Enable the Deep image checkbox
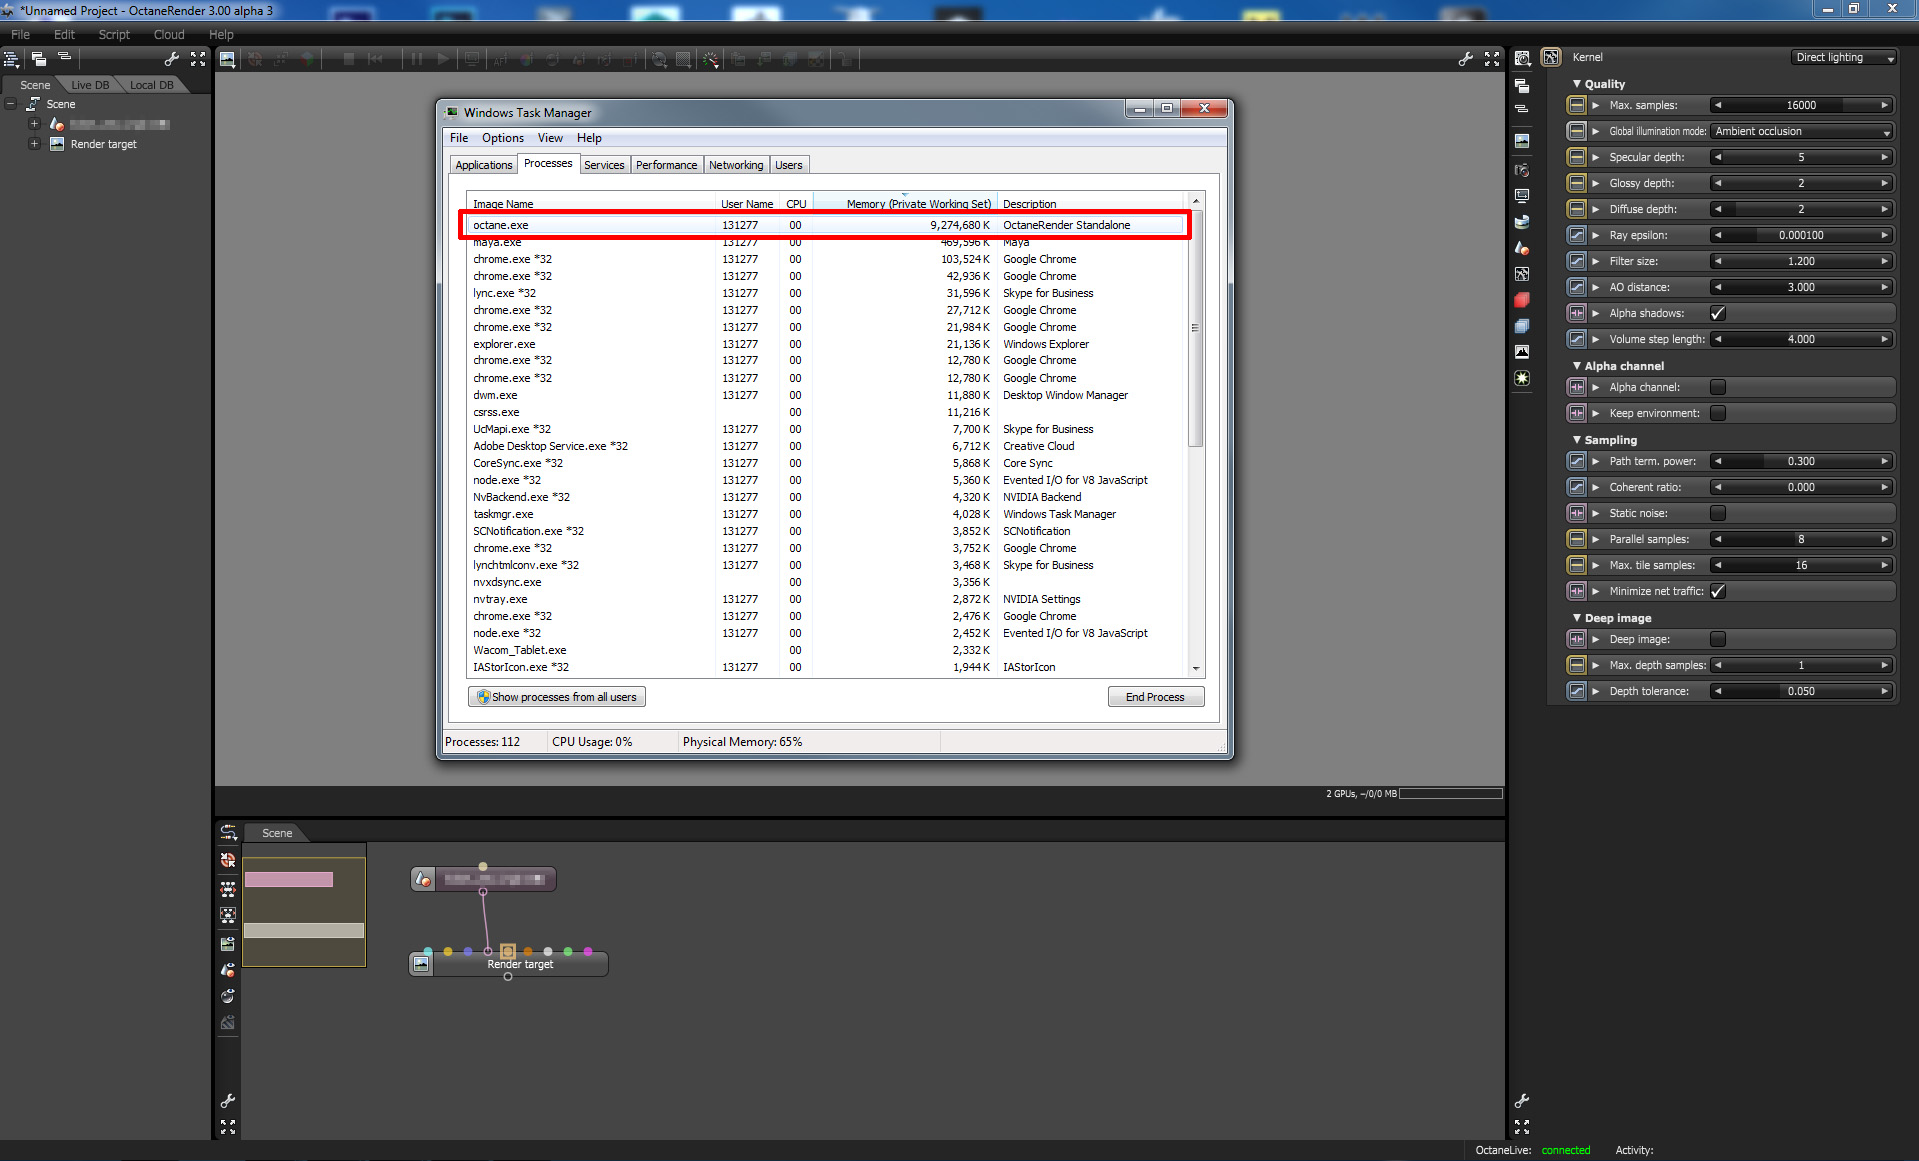The height and width of the screenshot is (1161, 1919). tap(1718, 639)
